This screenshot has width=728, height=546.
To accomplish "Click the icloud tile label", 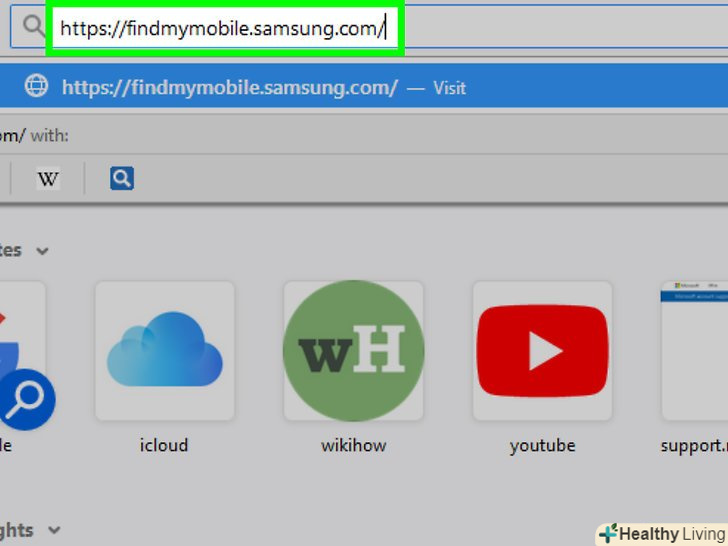I will 164,445.
